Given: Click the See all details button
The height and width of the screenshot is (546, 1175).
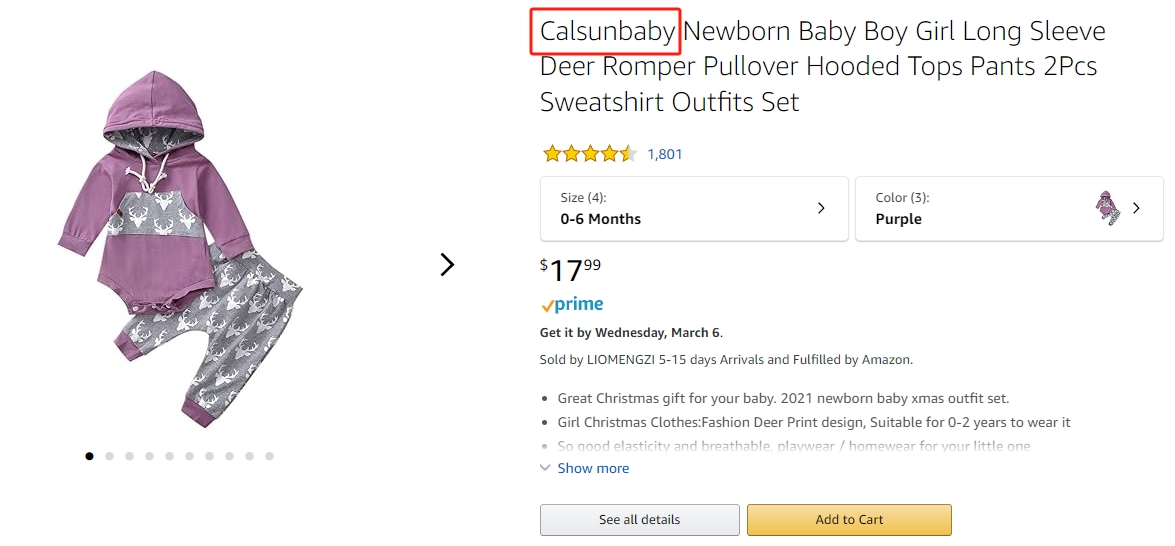Looking at the screenshot, I should click(x=639, y=519).
